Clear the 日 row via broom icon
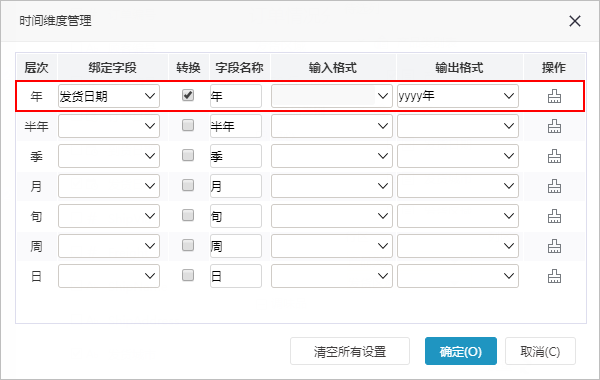The image size is (600, 380). [554, 276]
